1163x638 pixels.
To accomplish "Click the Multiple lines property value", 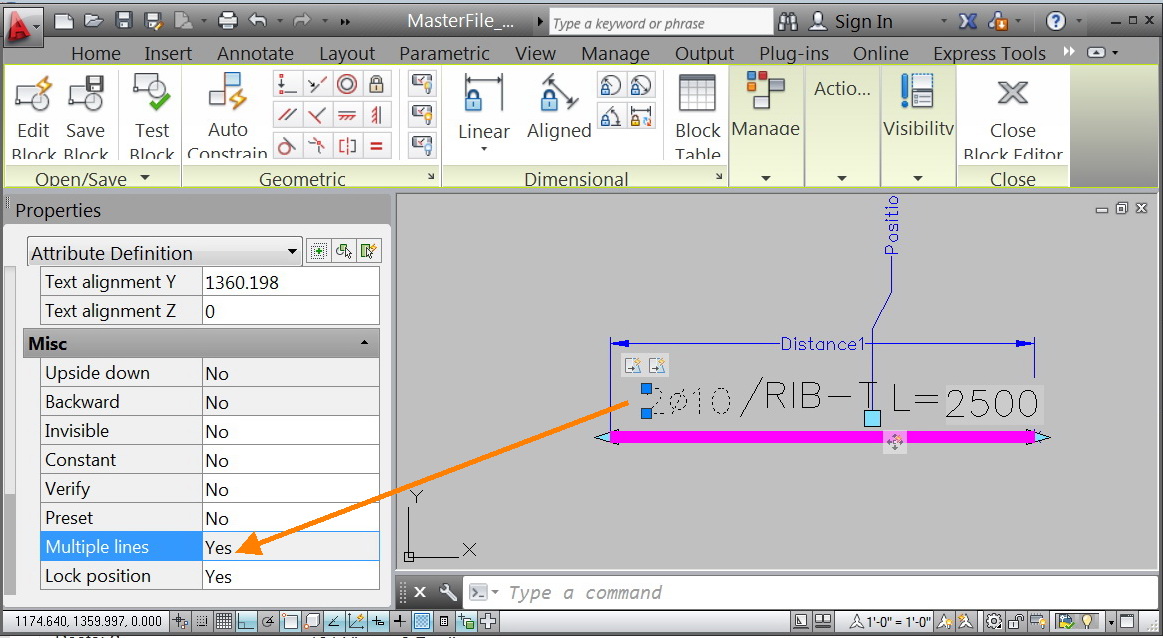I will click(x=290, y=547).
